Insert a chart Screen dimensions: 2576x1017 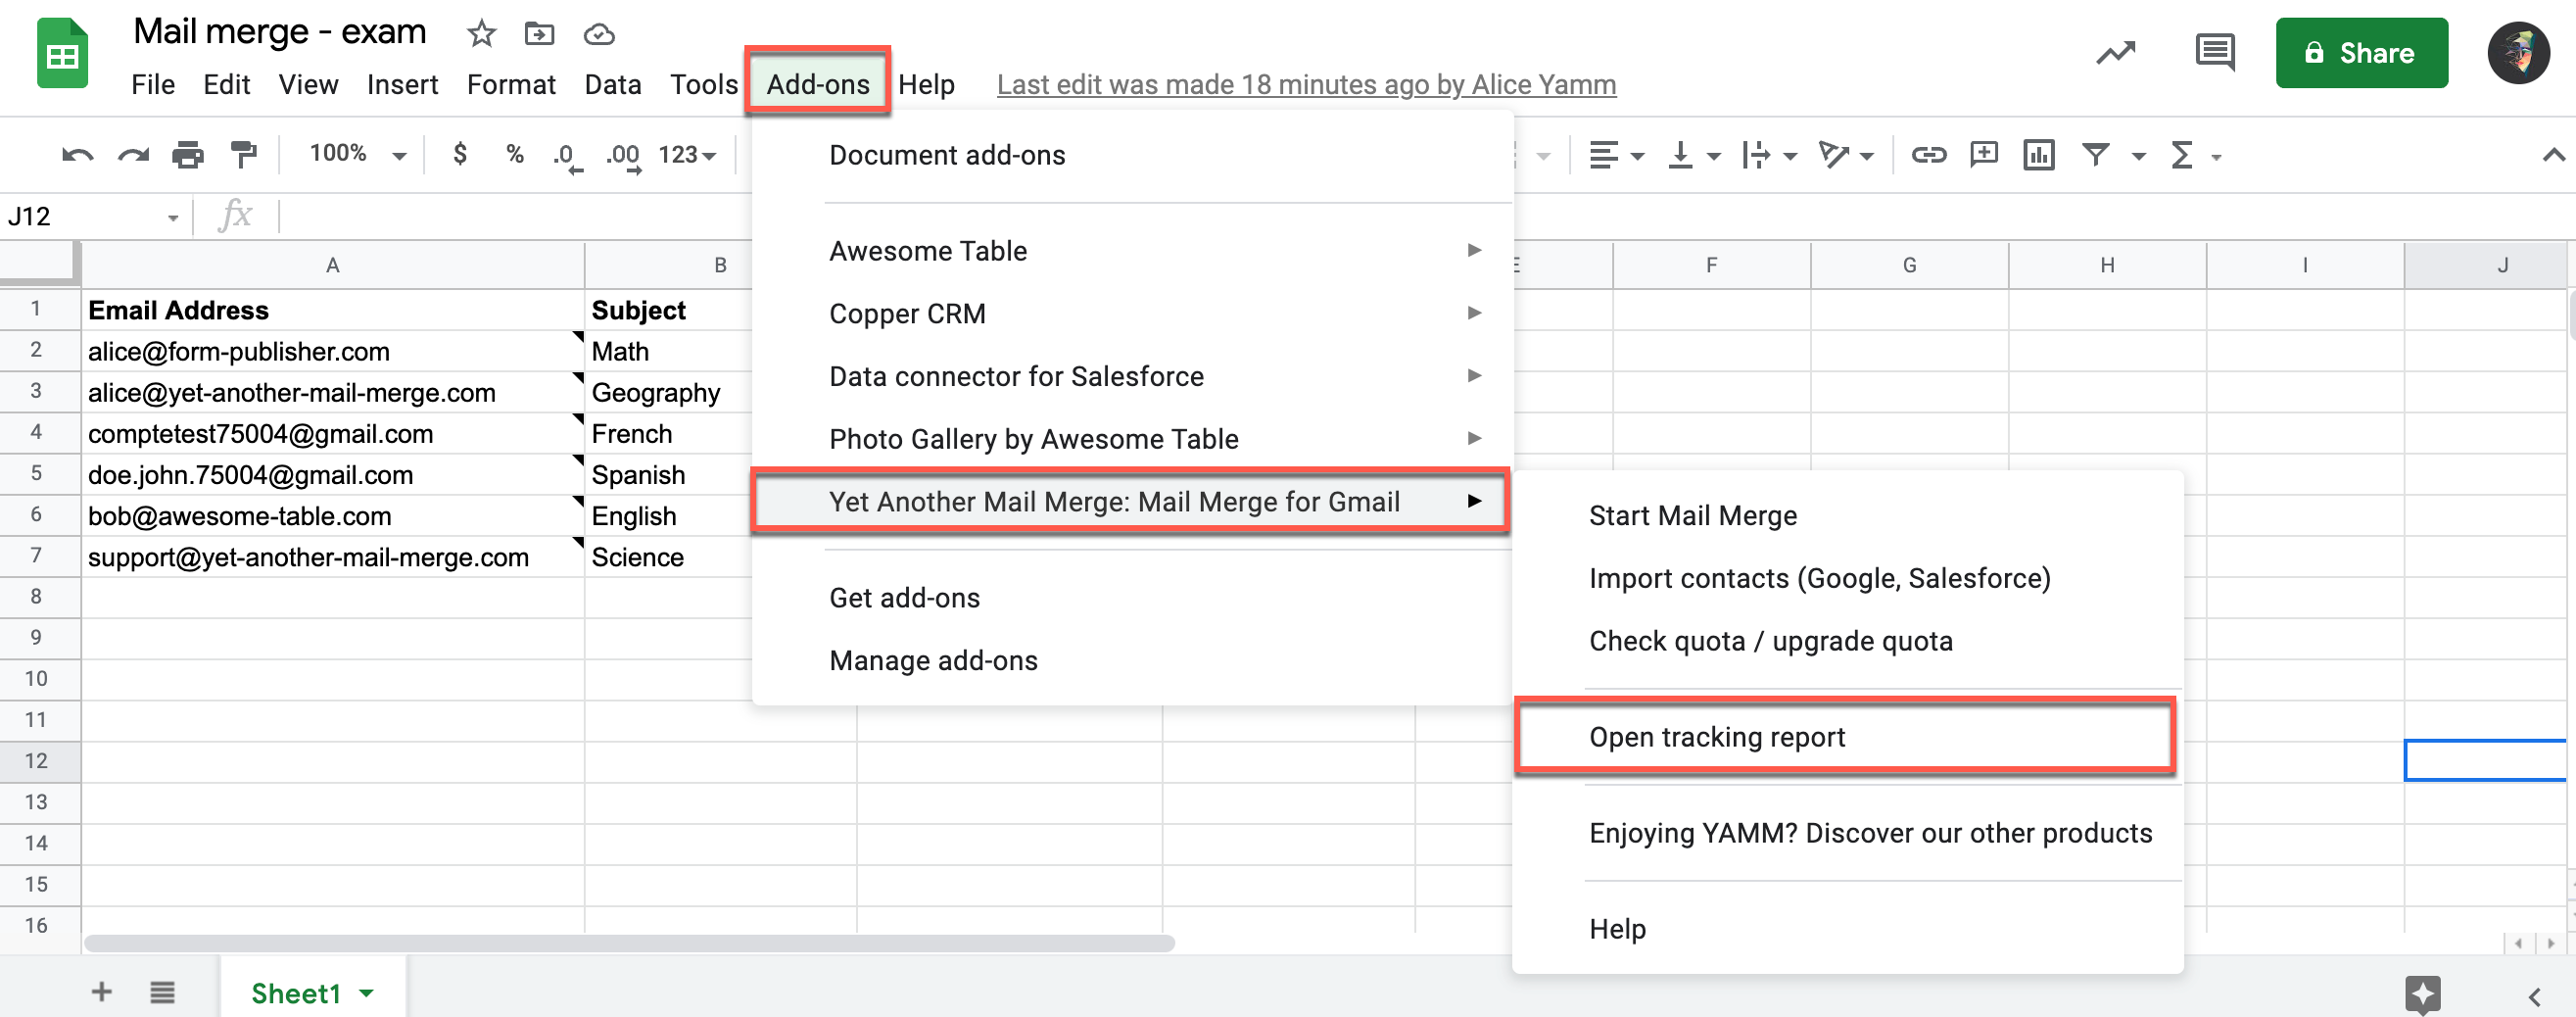click(x=2038, y=153)
